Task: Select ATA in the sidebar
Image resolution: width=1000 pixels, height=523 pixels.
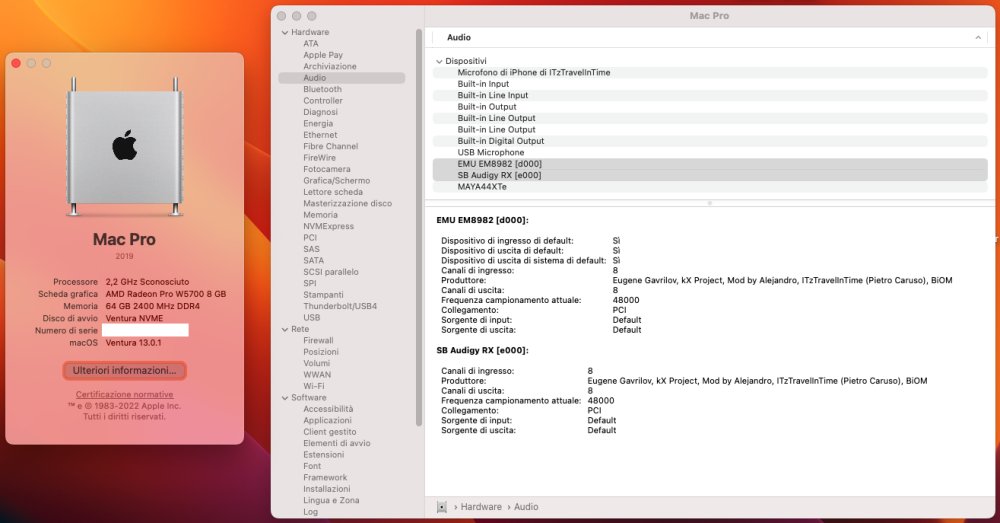Action: pyautogui.click(x=311, y=44)
